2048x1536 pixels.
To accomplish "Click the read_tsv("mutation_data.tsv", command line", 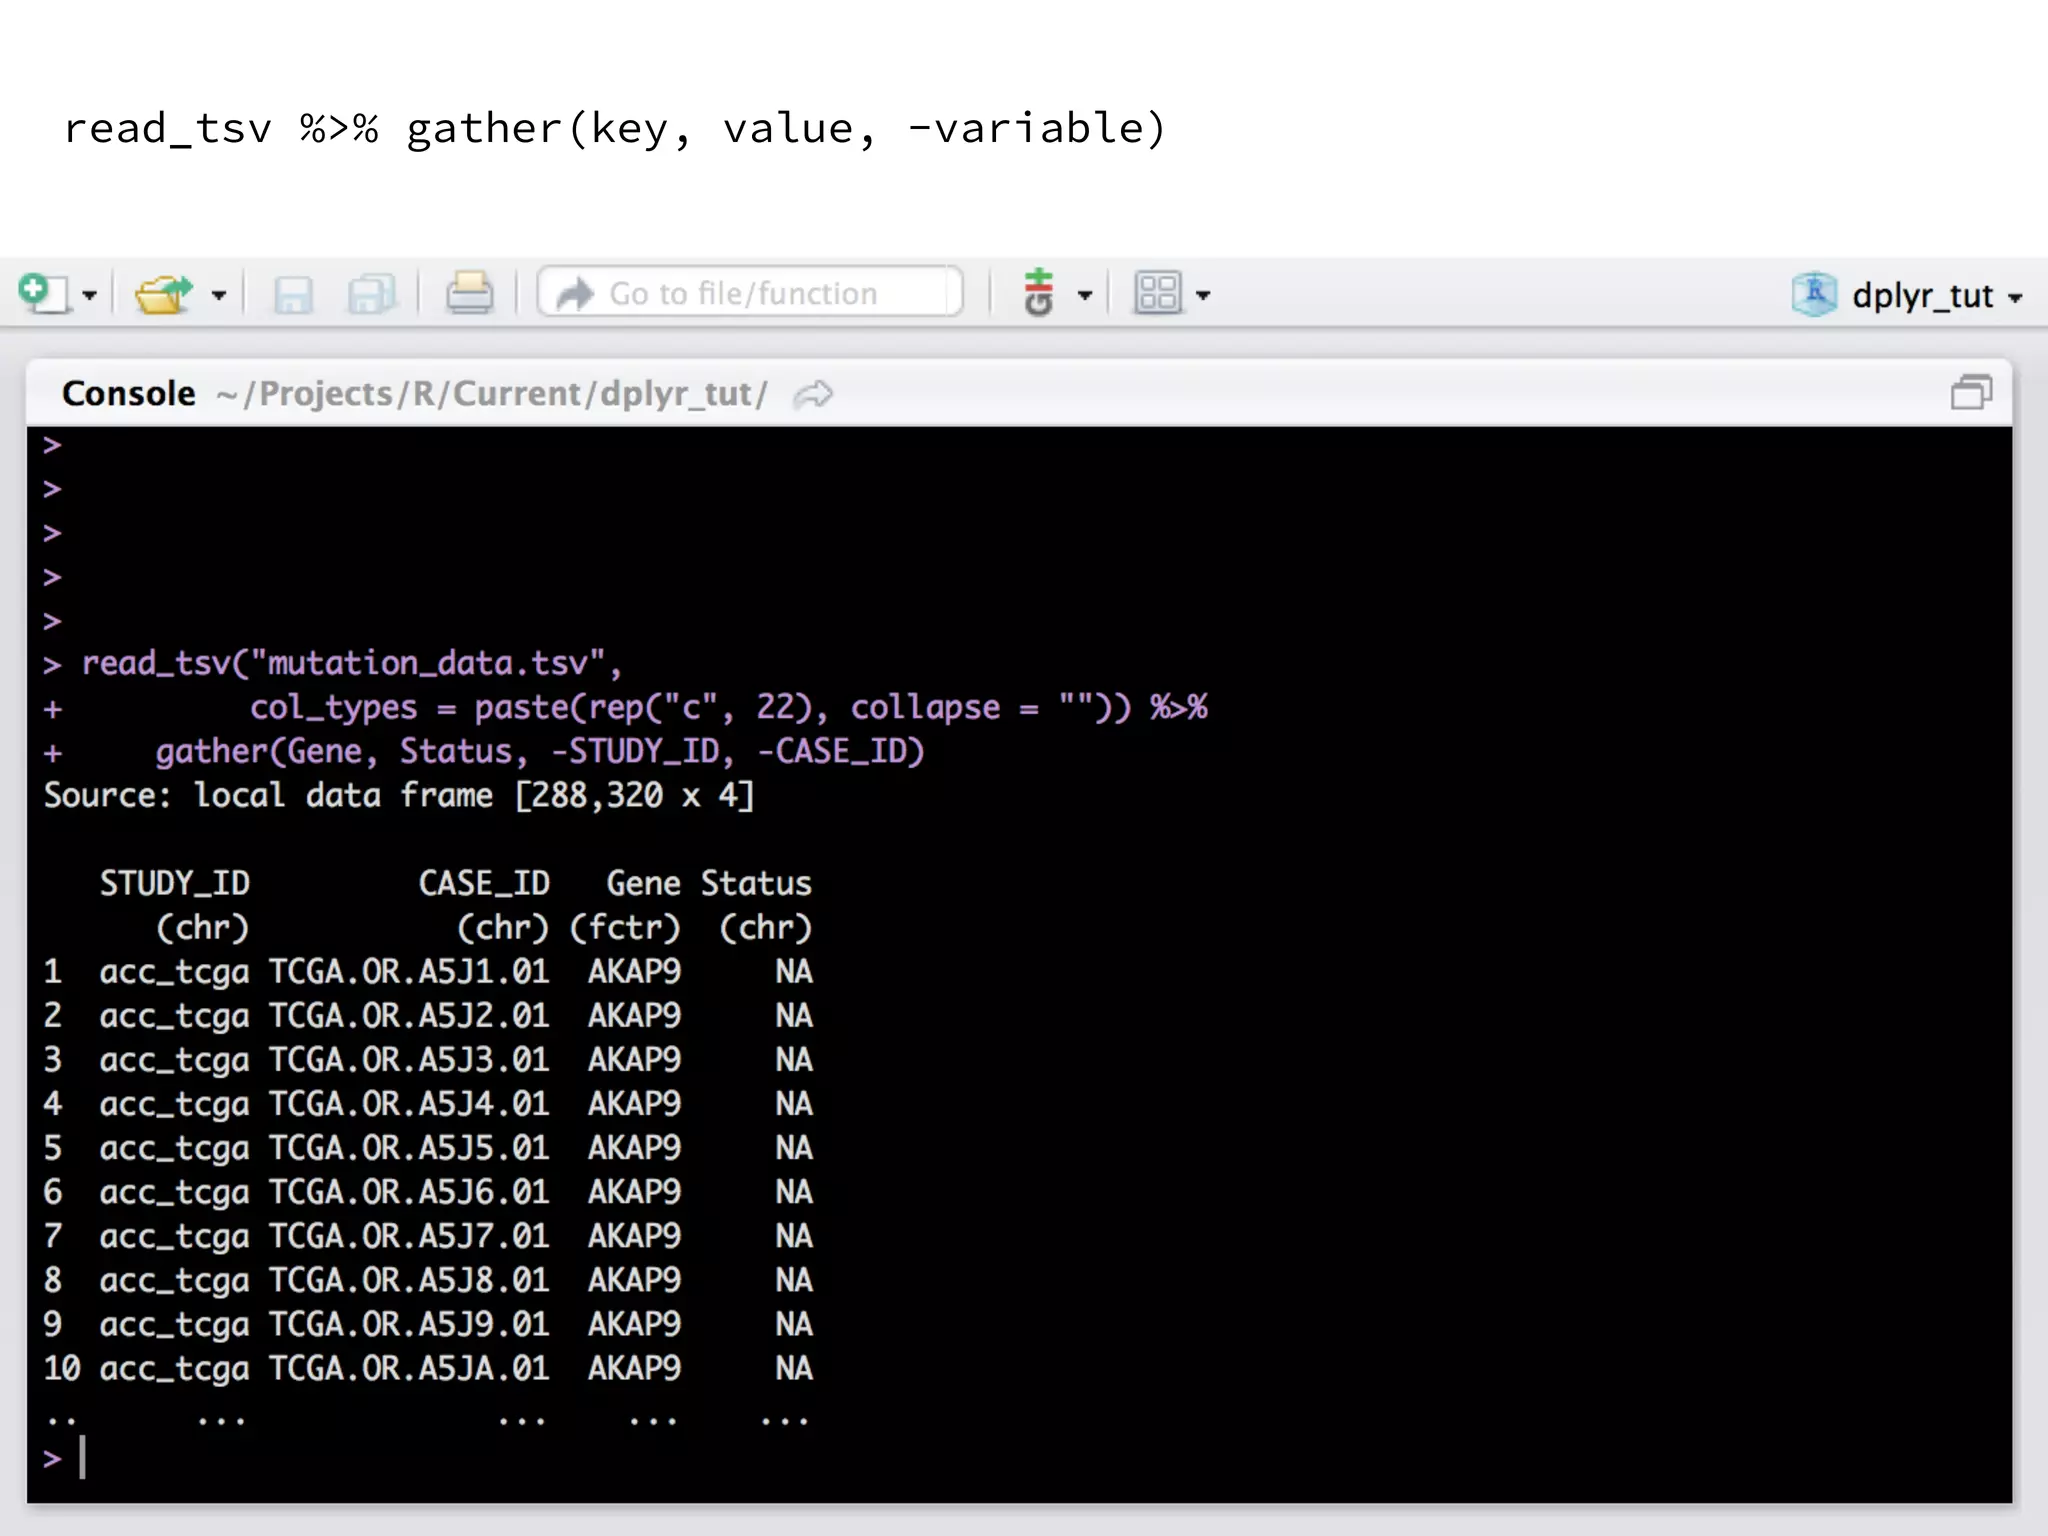I will (351, 663).
